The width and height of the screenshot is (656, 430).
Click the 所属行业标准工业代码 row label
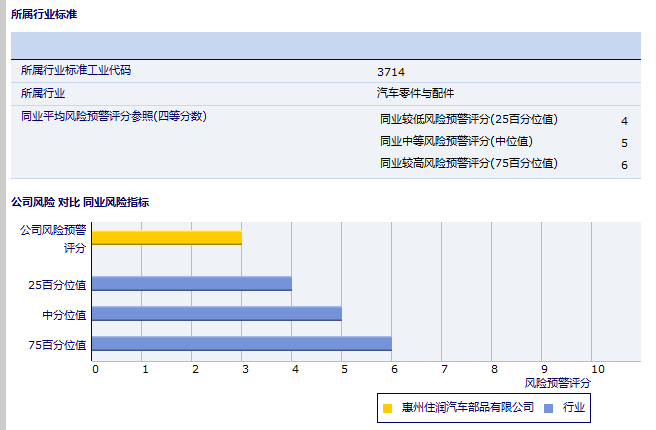click(76, 71)
